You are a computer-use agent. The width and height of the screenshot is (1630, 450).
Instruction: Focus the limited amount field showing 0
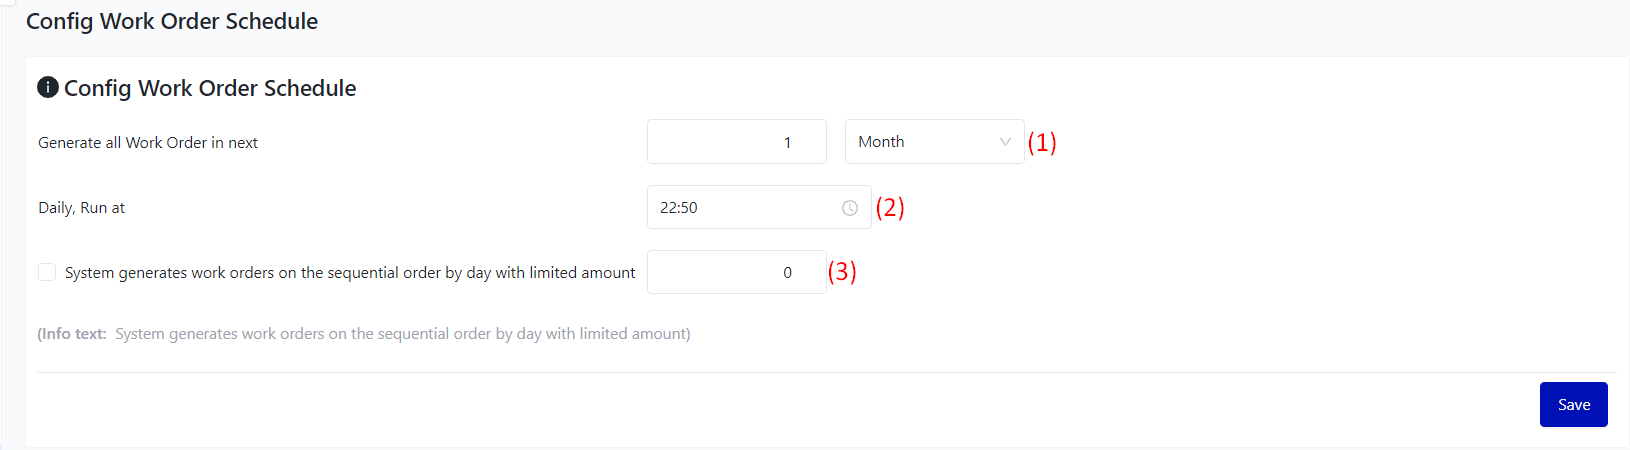(737, 272)
